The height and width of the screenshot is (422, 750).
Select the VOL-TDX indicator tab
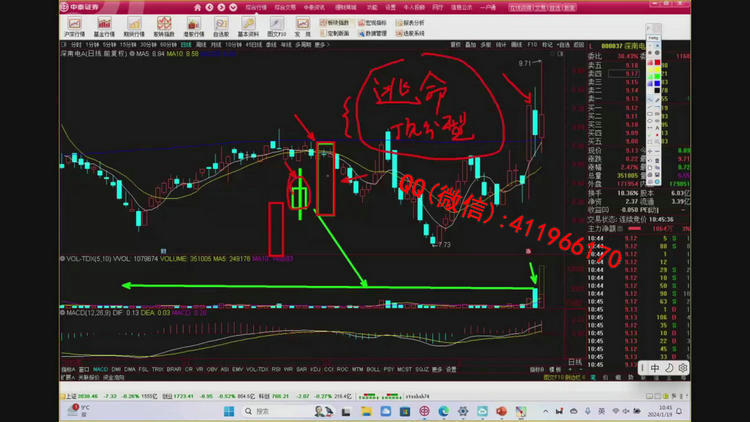[x=257, y=369]
